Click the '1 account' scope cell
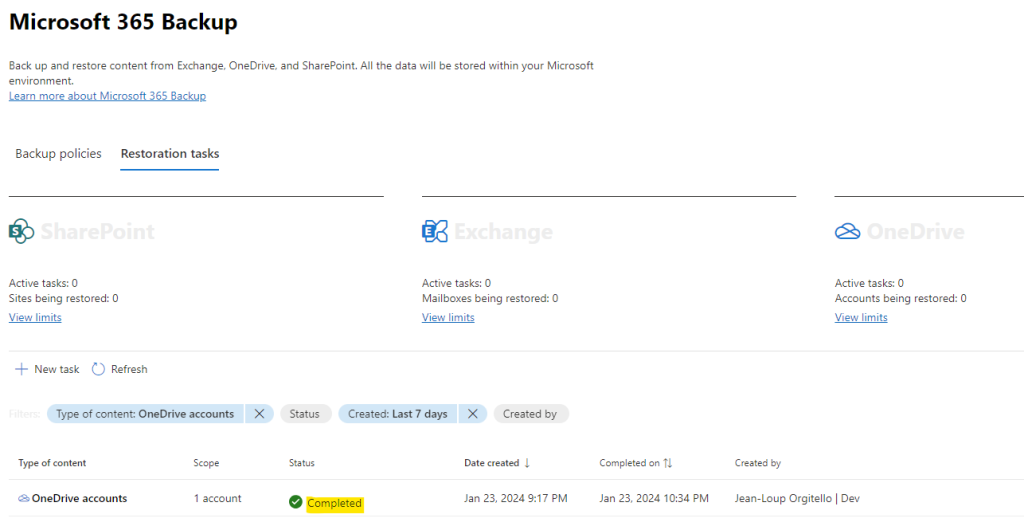The image size is (1024, 526). (217, 499)
